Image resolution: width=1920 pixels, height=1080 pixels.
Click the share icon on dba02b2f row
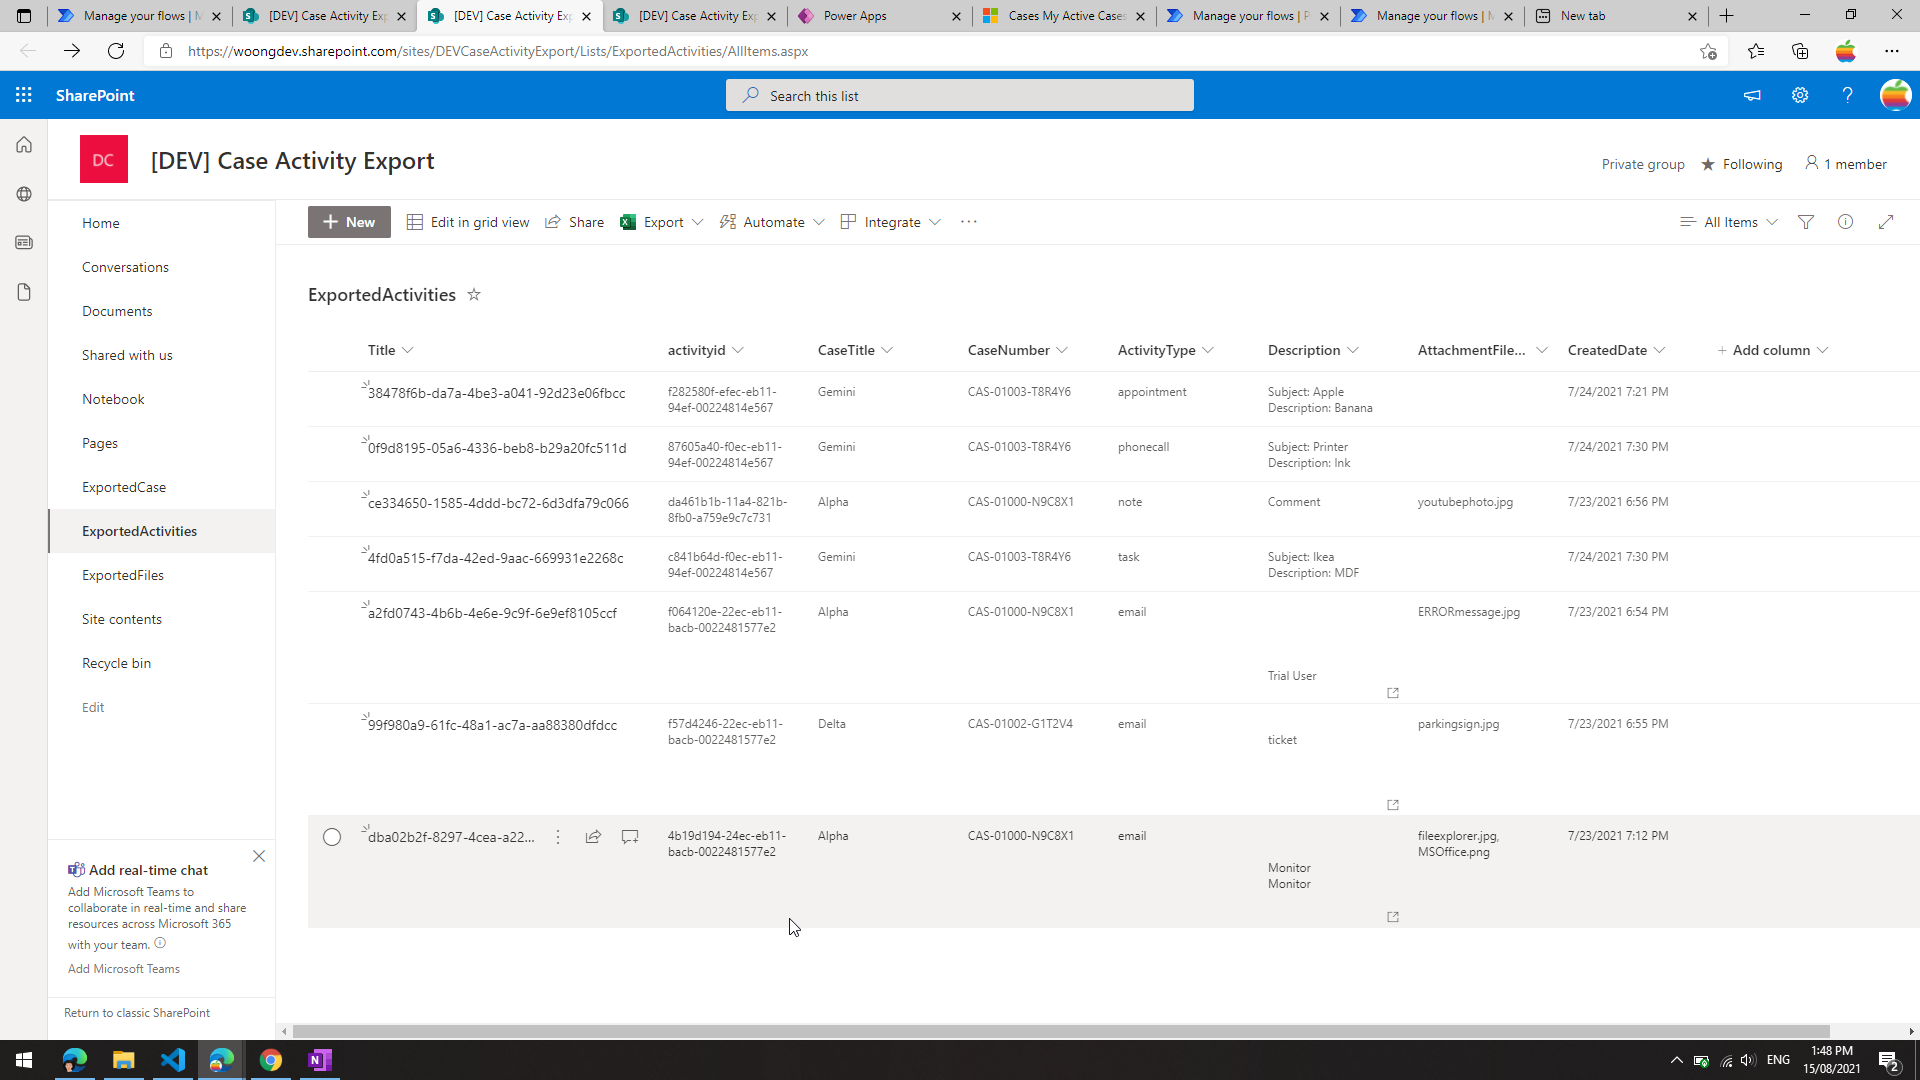click(x=593, y=837)
